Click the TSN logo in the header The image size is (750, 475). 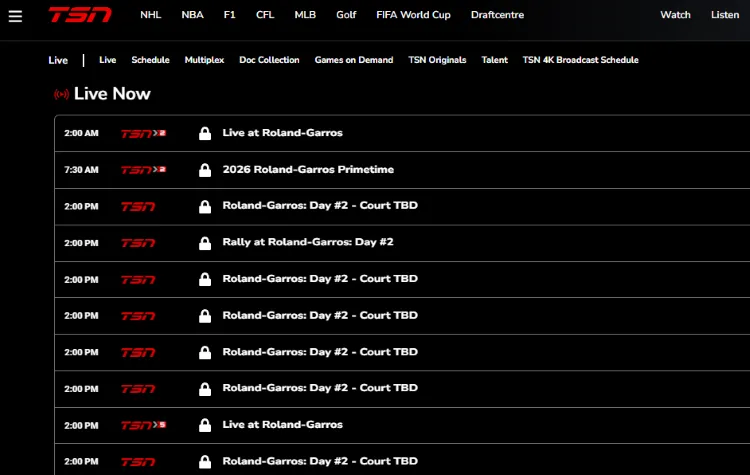[x=80, y=15]
